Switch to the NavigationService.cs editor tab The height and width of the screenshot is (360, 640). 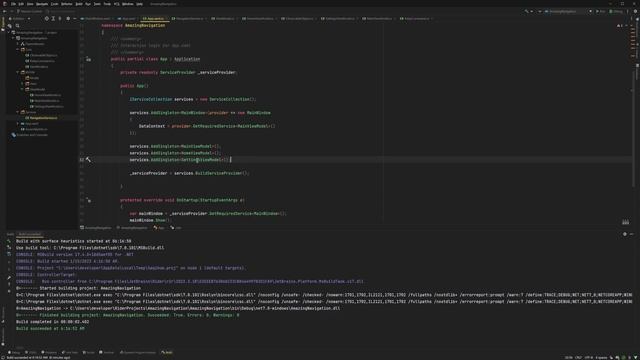(189, 18)
